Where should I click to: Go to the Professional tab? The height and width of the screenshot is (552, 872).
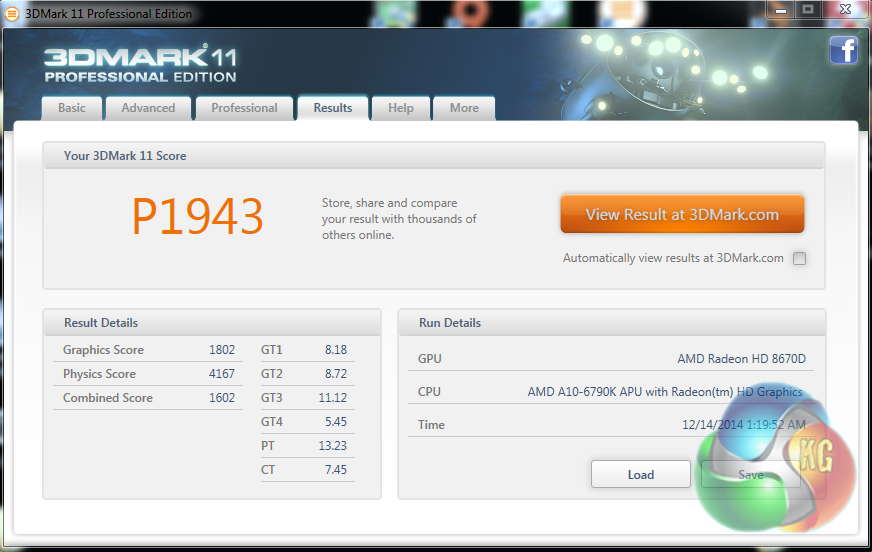click(x=244, y=108)
